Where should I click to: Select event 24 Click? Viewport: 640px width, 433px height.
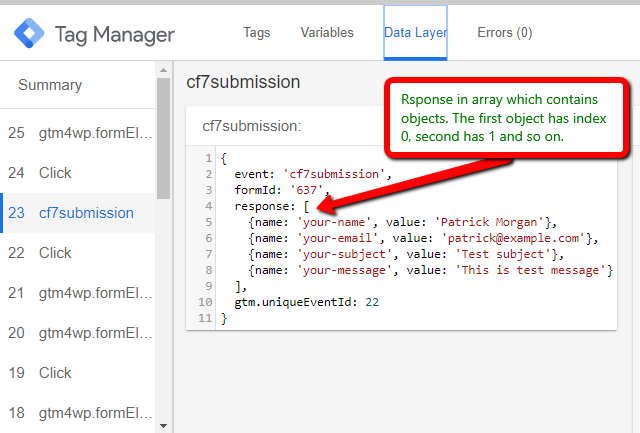point(78,173)
